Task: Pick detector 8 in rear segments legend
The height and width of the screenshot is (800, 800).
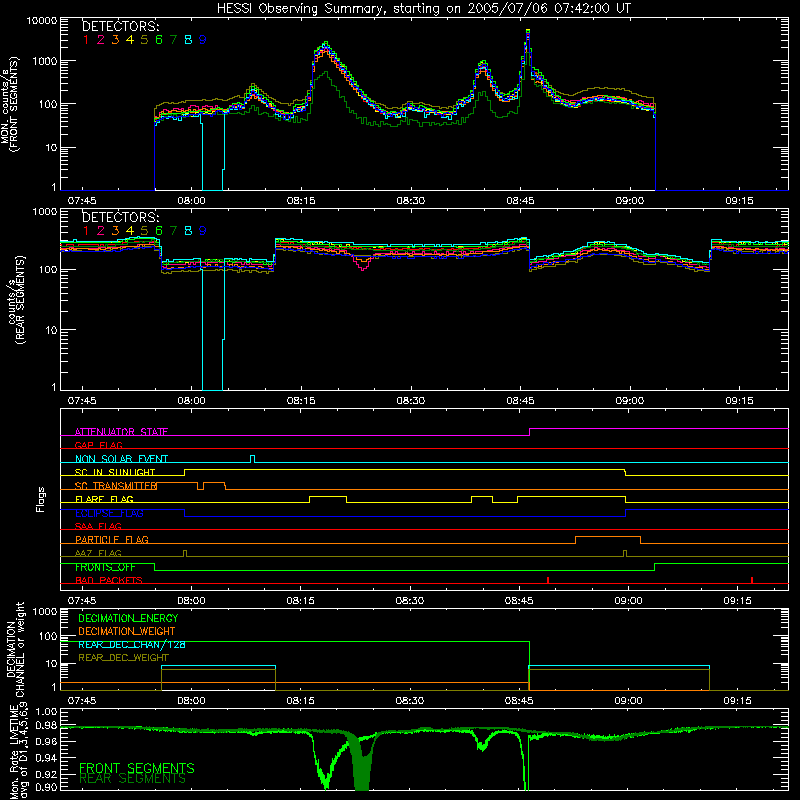Action: click(x=188, y=231)
